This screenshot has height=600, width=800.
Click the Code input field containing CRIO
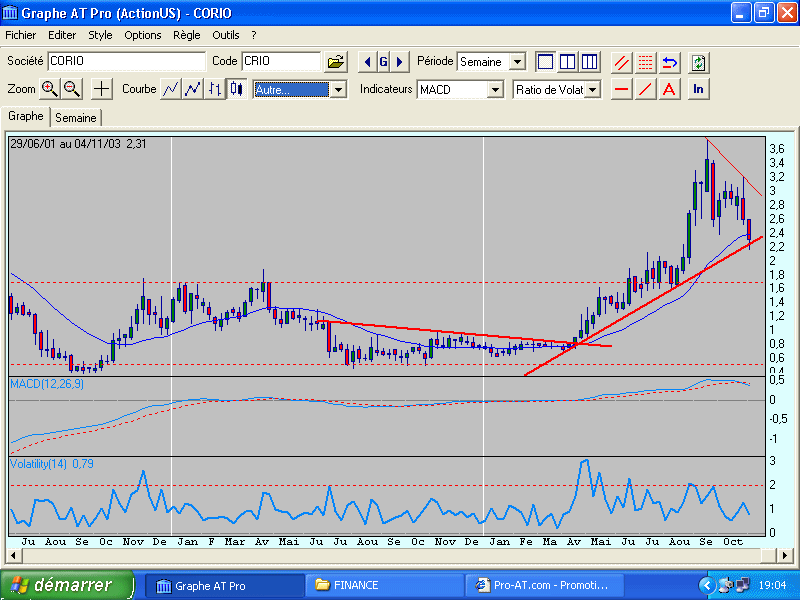[281, 61]
